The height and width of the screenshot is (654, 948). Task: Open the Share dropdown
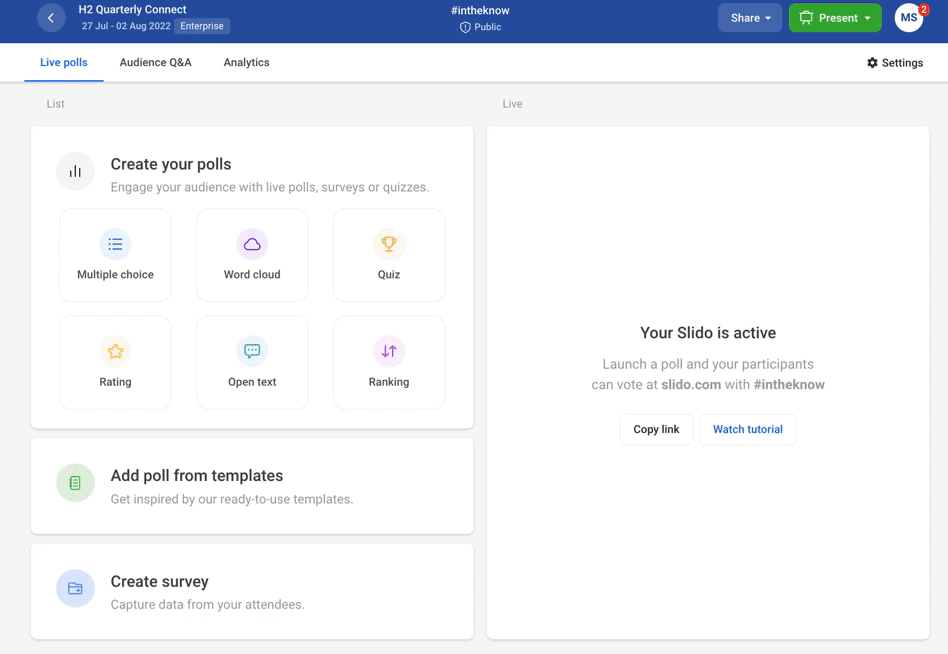point(750,18)
